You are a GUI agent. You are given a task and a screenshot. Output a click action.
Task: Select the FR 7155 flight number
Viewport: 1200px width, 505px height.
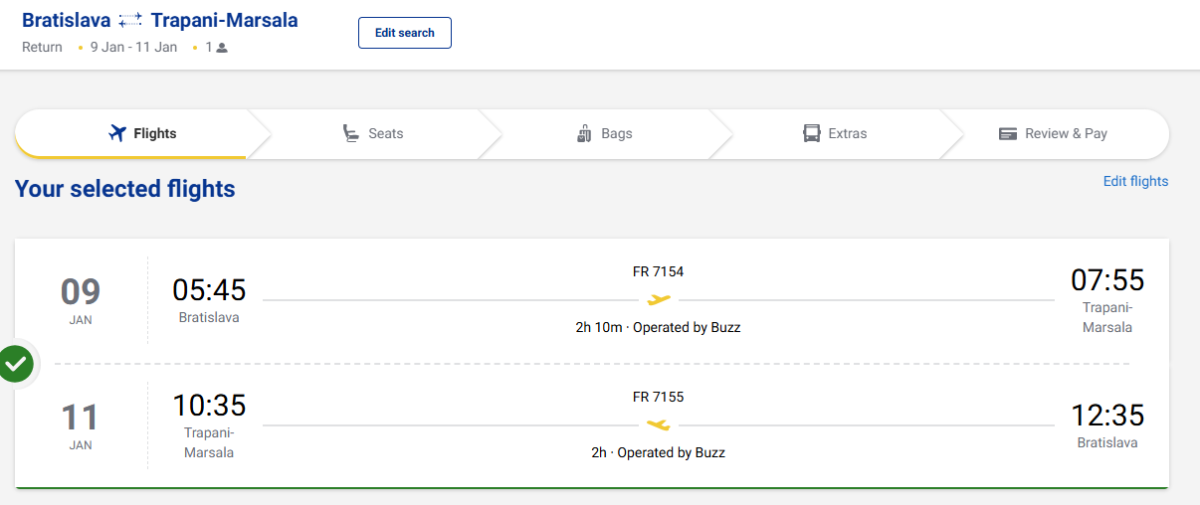click(658, 397)
